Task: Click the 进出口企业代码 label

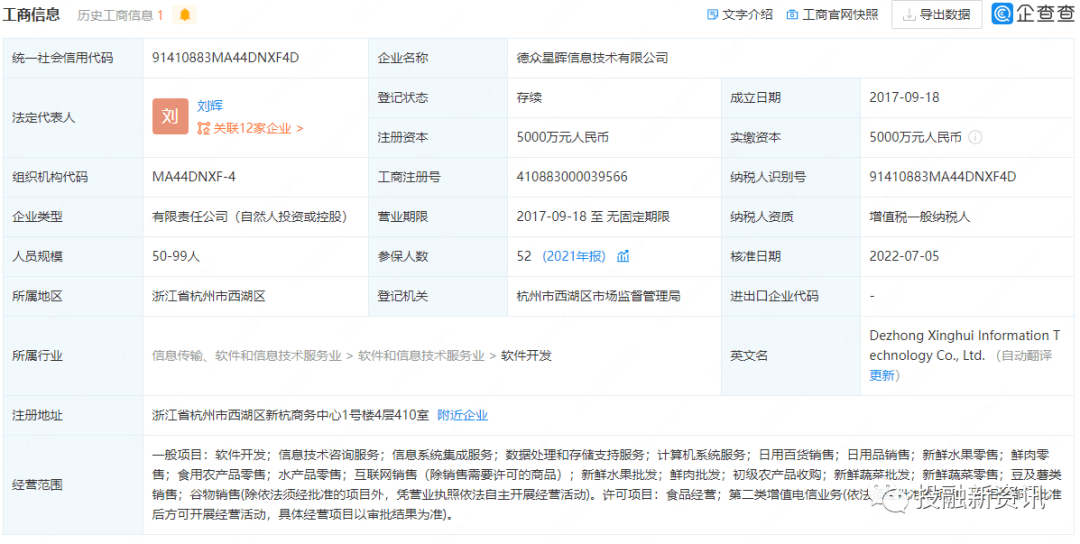Action: coord(774,296)
